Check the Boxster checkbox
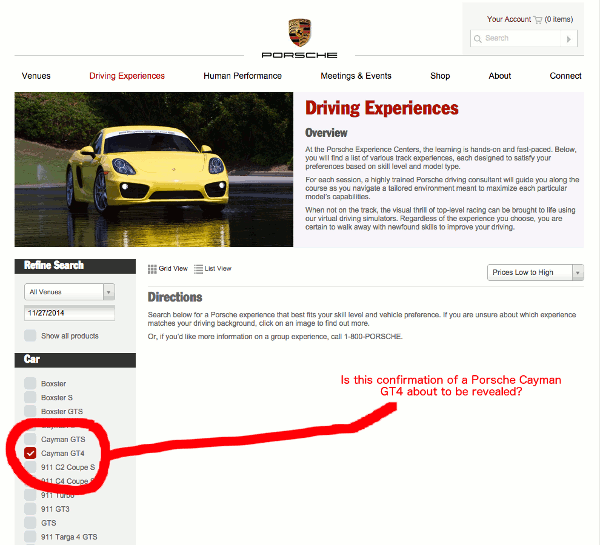This screenshot has width=600, height=545. (x=30, y=383)
